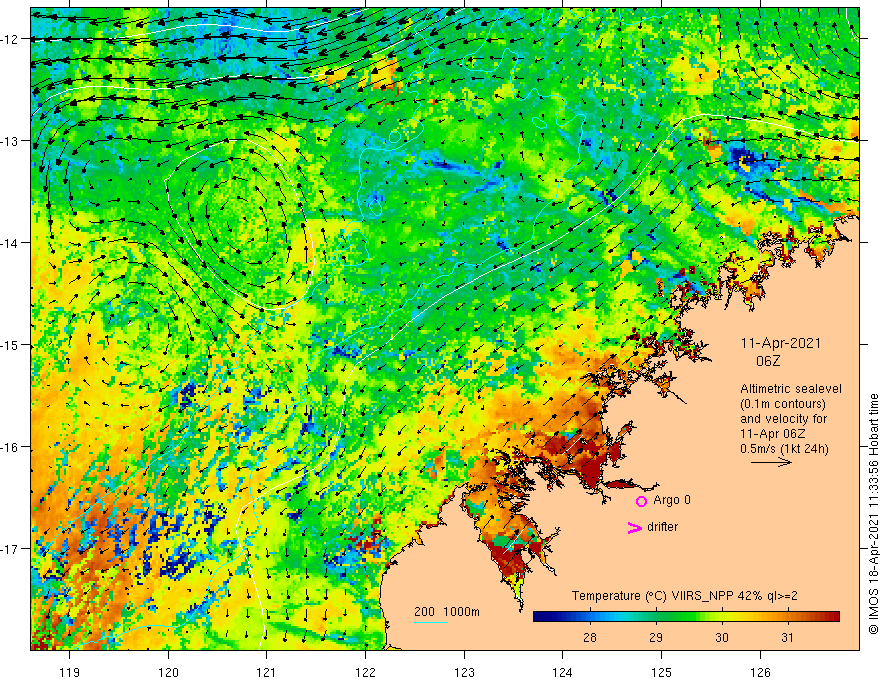Click 'and velocity for' legend line
This screenshot has height=680, width=880.
(783, 419)
